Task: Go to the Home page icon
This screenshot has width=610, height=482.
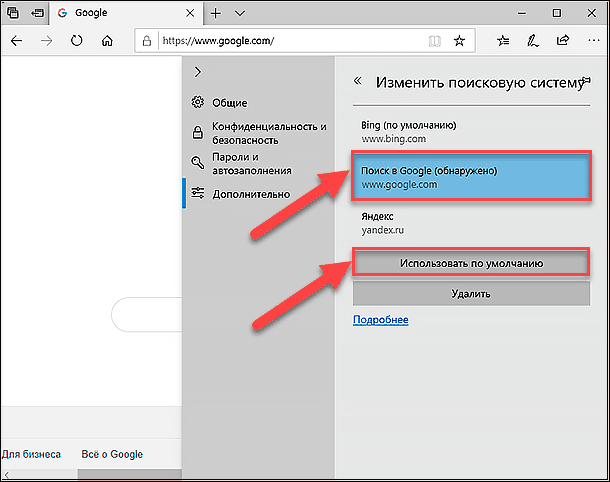Action: [107, 42]
